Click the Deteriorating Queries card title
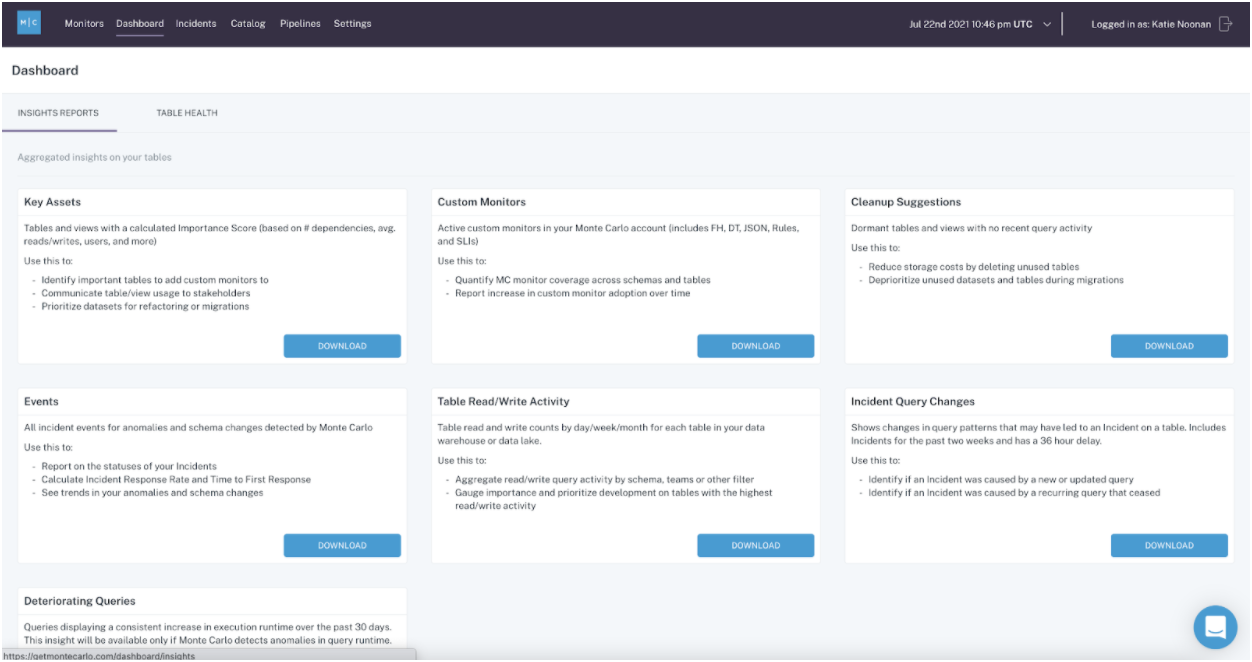 pos(80,601)
